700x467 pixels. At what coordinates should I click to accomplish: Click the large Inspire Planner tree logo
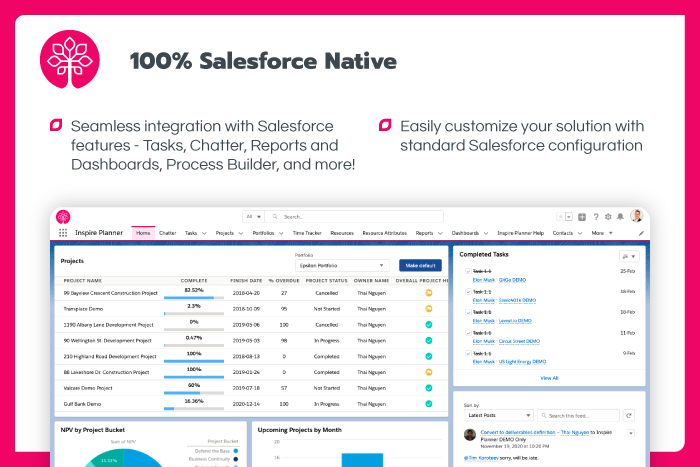coord(70,59)
